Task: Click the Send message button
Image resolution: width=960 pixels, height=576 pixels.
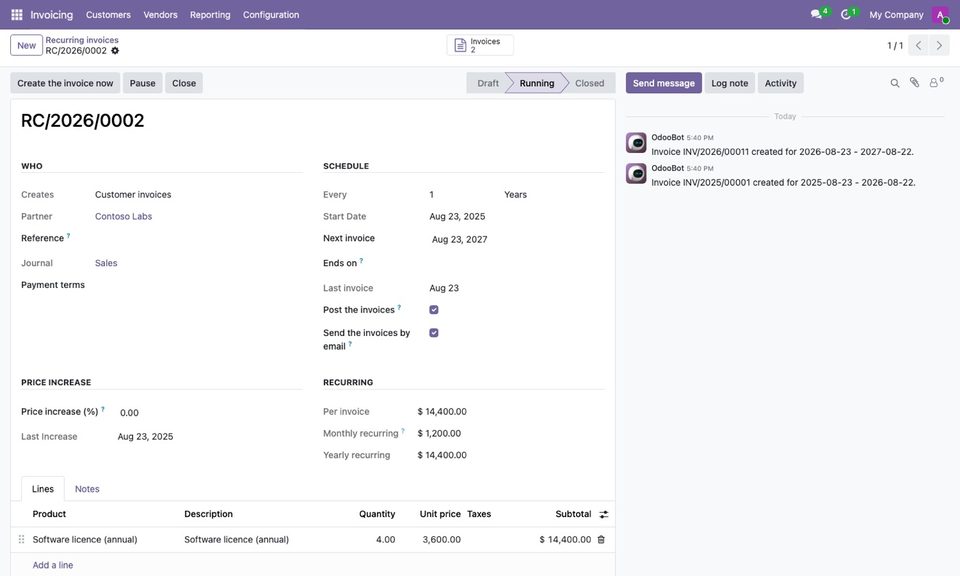Action: [x=664, y=83]
